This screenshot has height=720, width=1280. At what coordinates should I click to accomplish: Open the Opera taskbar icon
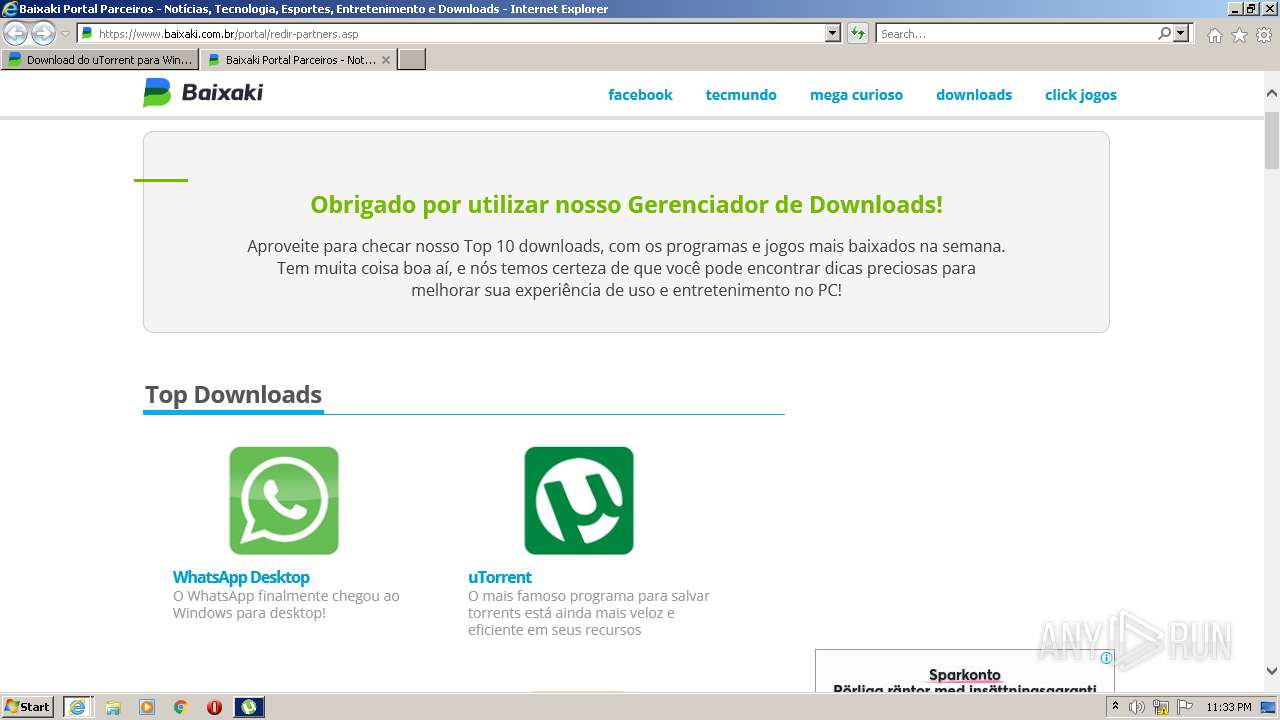pyautogui.click(x=214, y=707)
